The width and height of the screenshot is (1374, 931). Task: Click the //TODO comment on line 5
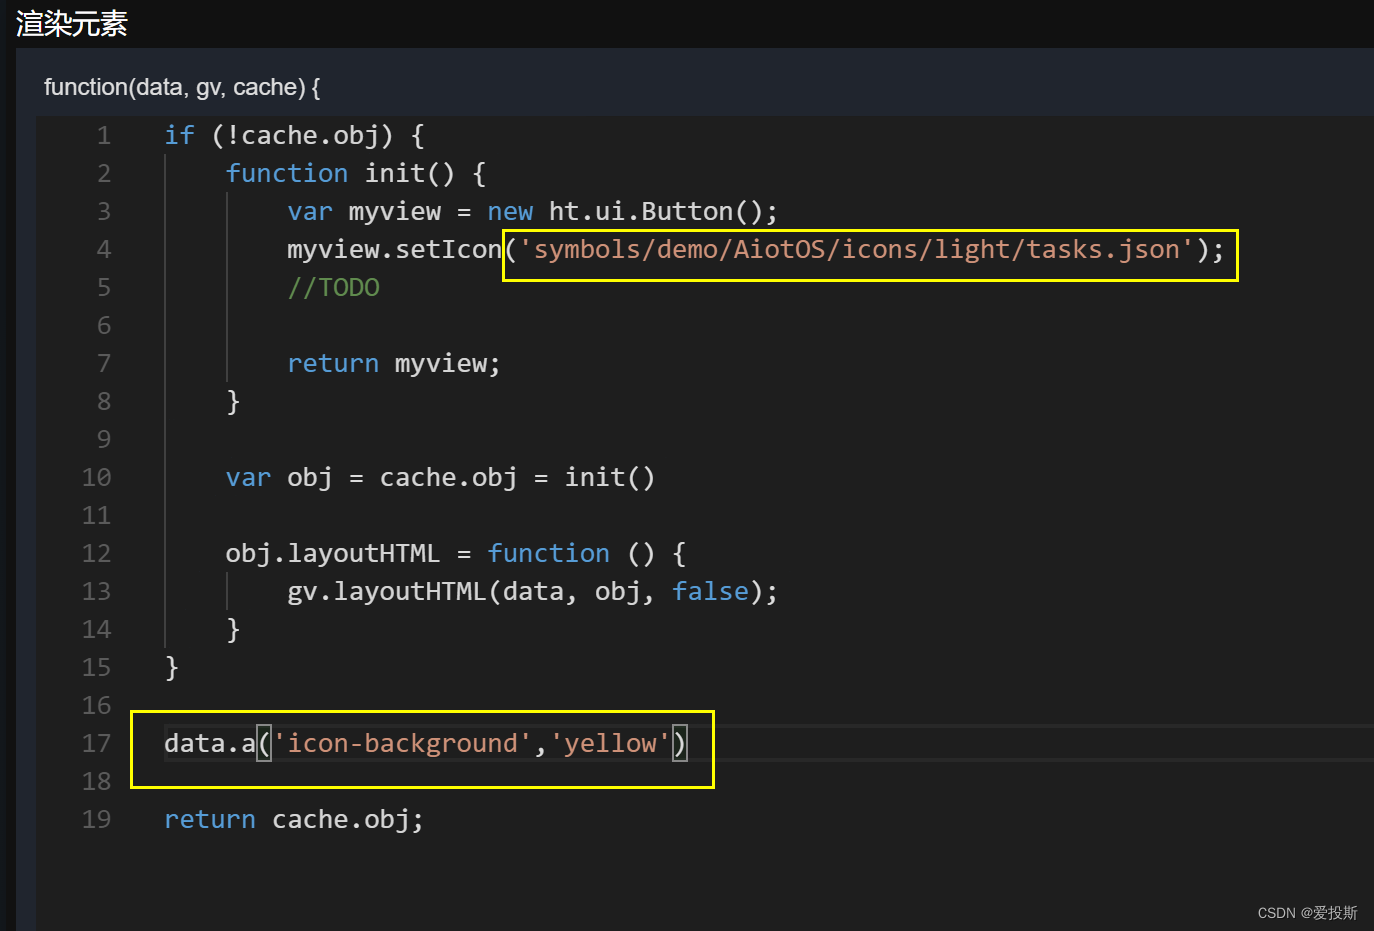tap(334, 287)
